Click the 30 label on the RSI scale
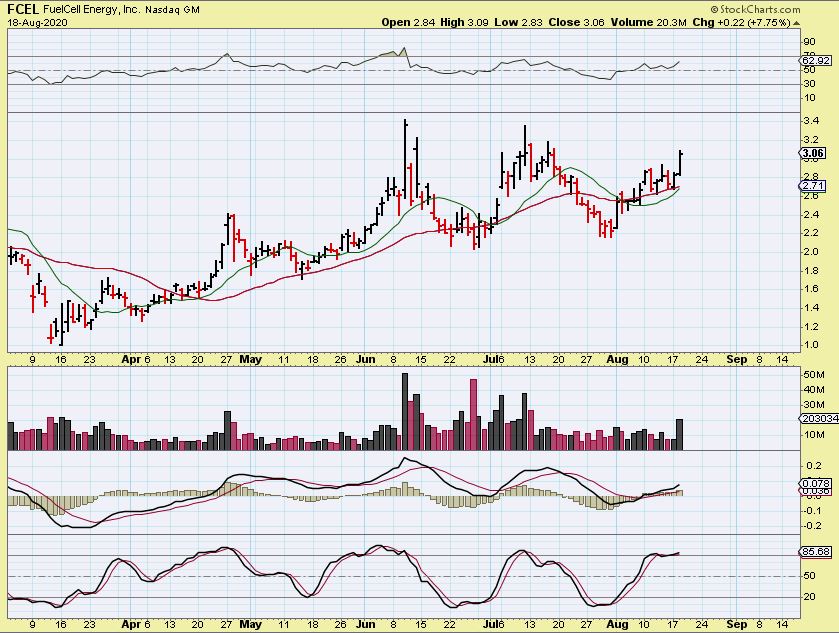 [x=810, y=83]
